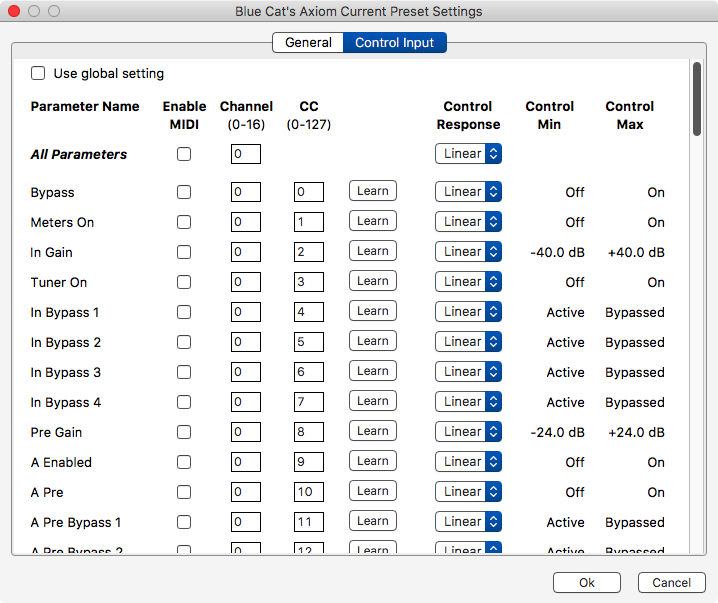Click the In Gain '-40.0 dB' minimum value
718x603 pixels.
[x=557, y=252]
